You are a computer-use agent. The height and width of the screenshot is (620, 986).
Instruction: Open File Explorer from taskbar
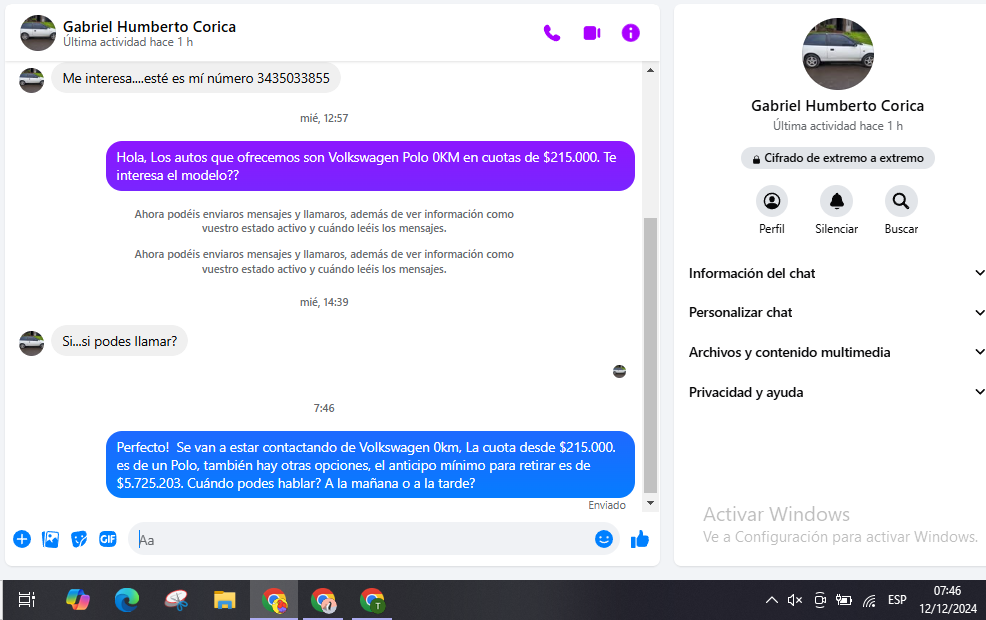click(x=224, y=600)
